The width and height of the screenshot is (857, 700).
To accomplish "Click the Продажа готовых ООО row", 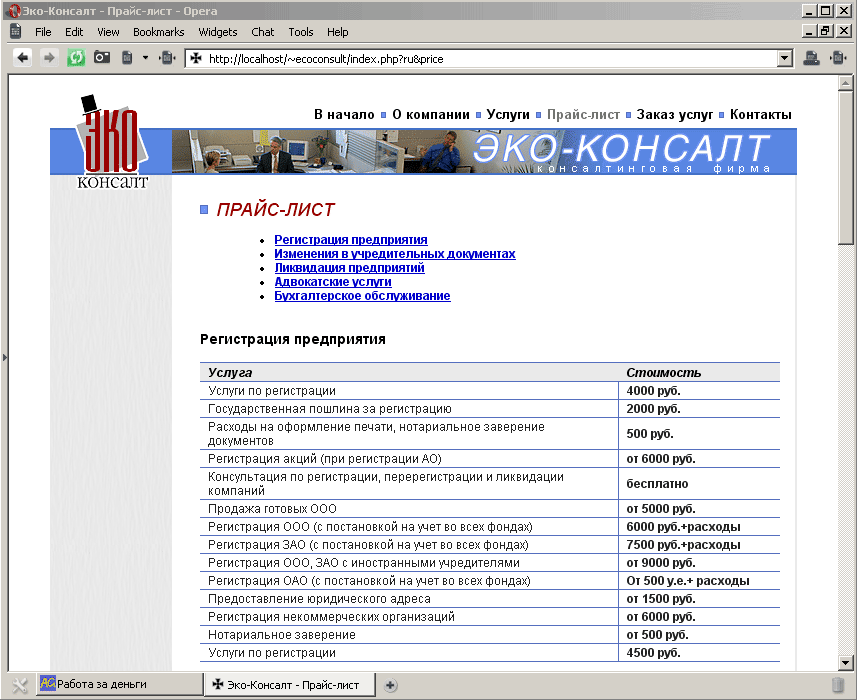I will click(489, 509).
